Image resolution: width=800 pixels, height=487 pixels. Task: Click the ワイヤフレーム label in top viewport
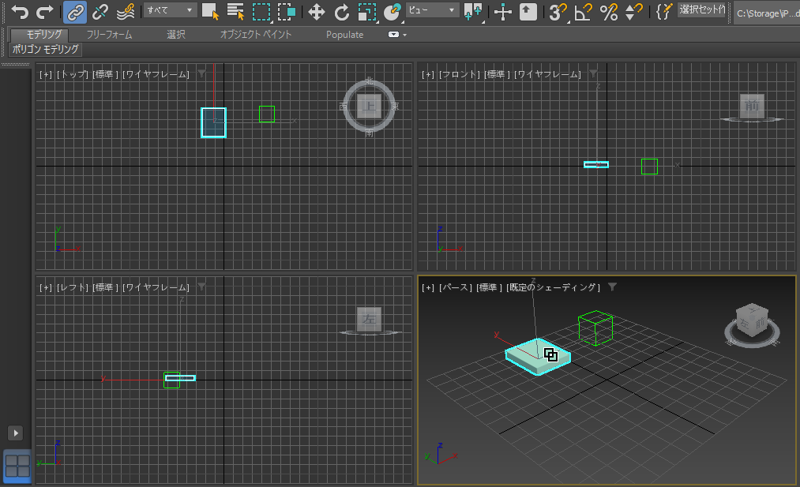click(x=157, y=74)
